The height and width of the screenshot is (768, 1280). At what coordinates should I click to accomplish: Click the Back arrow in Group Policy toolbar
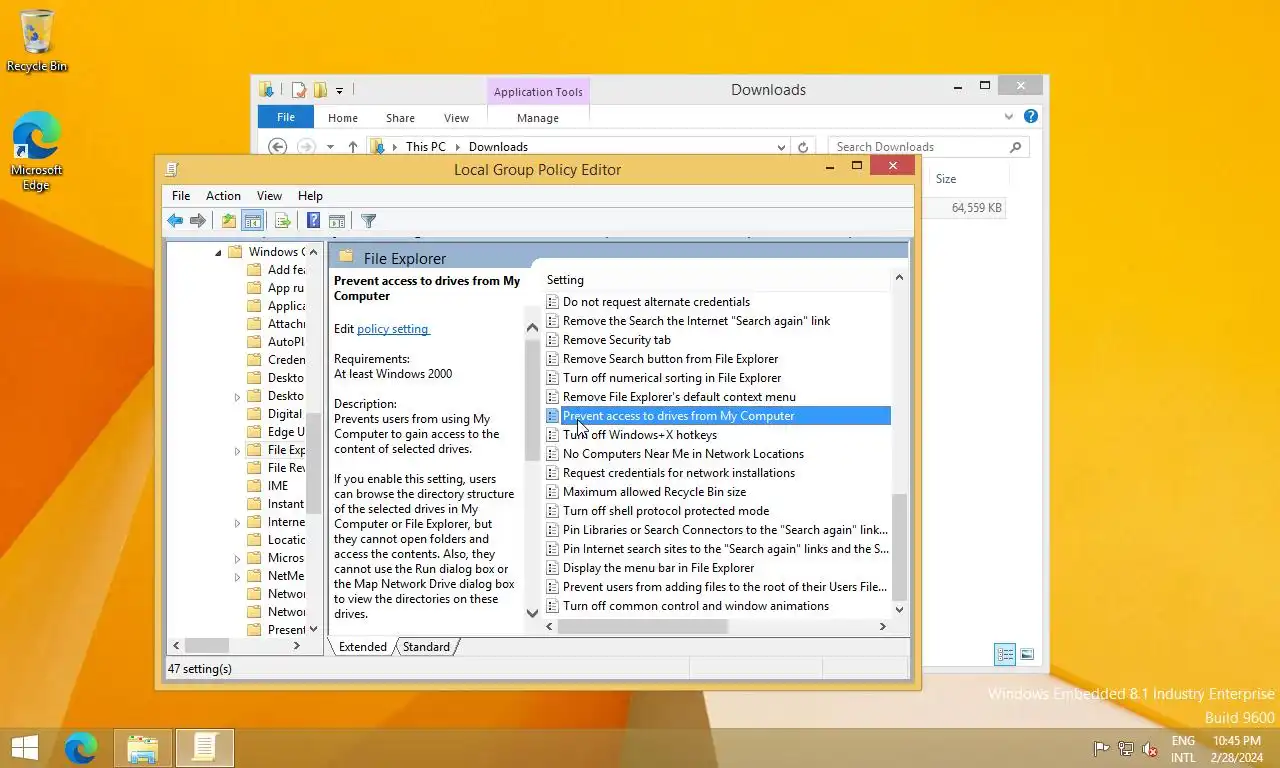[x=175, y=221]
